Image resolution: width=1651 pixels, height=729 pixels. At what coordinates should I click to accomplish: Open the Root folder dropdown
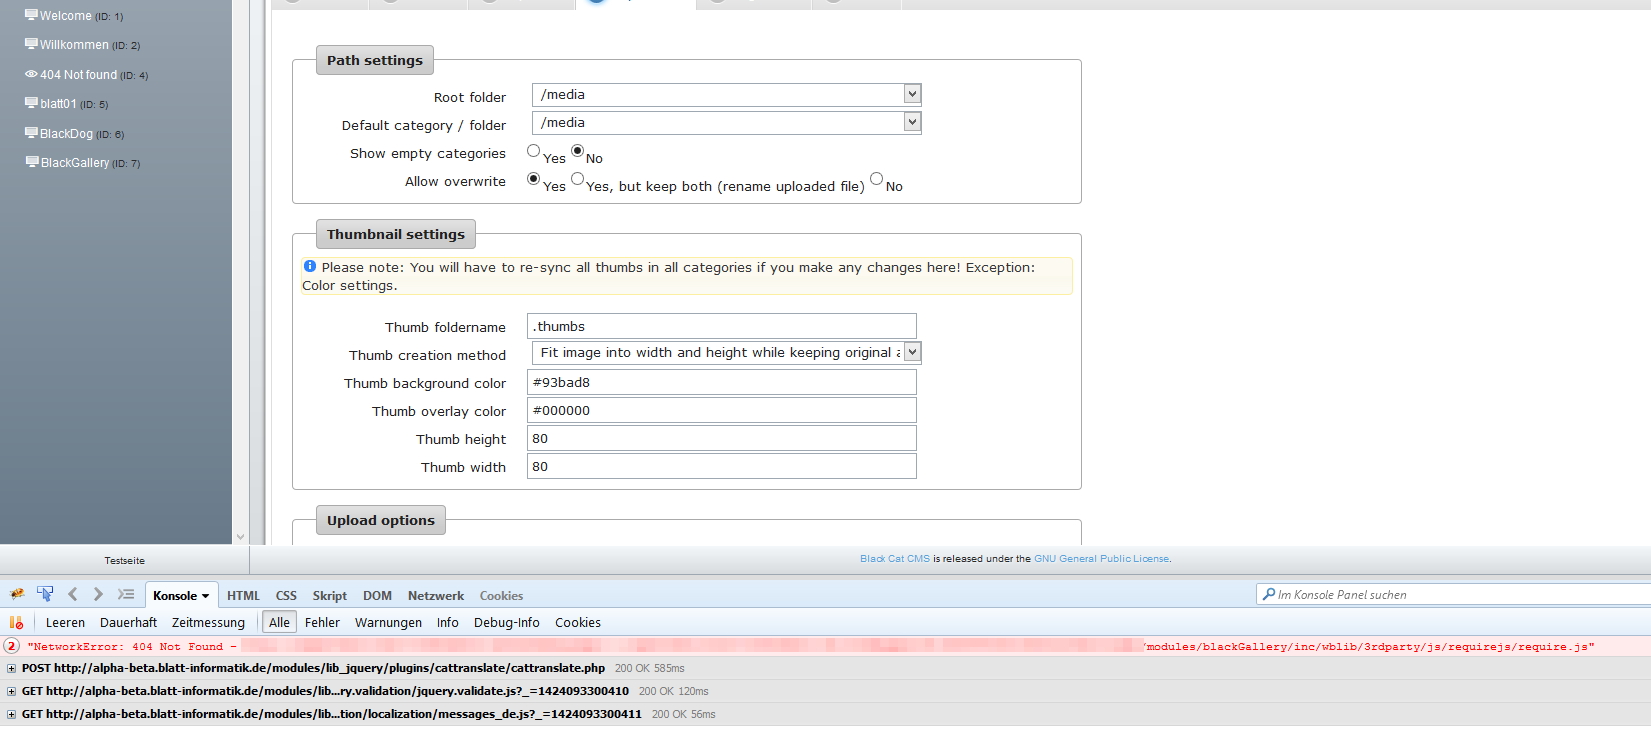pyautogui.click(x=911, y=94)
